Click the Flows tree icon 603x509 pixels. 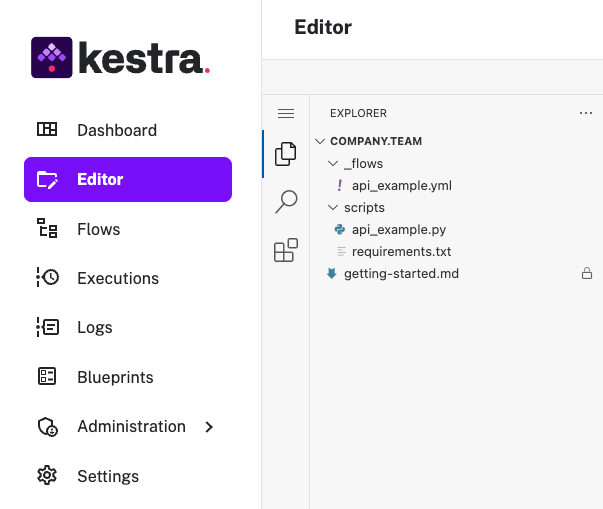pyautogui.click(x=47, y=228)
